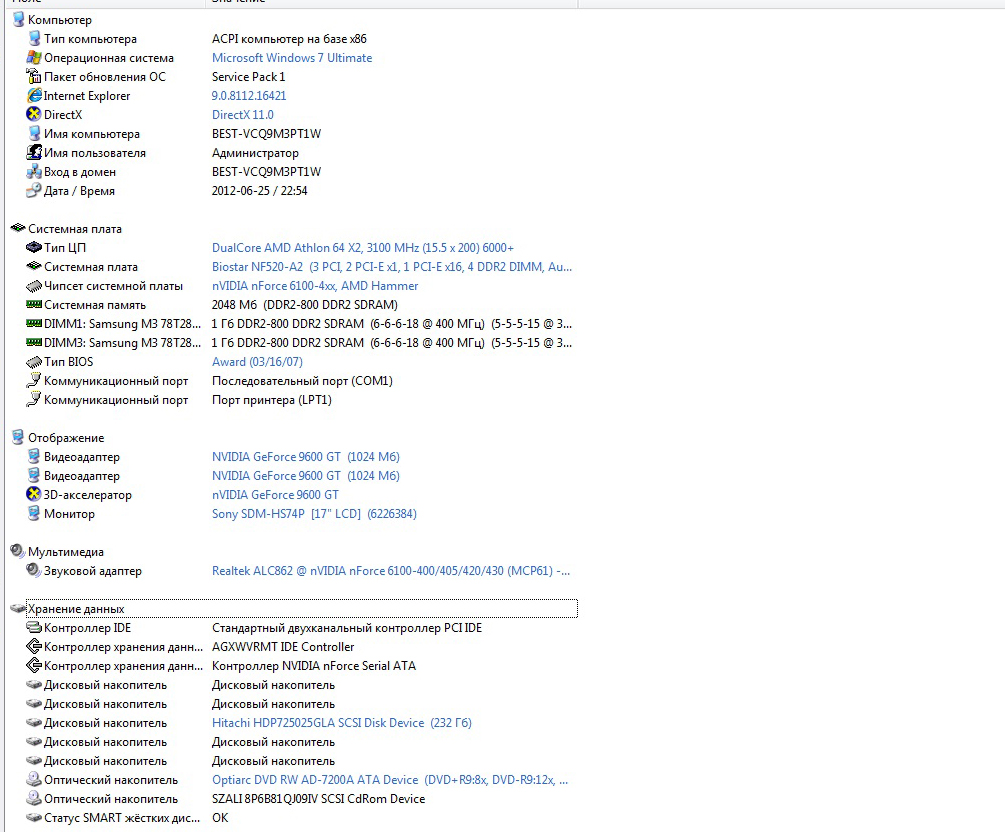Screen dimensions: 1005x832
Task: Follow the nVIDIA GeForce 9600 GT 3D-акселератор link
Action: (275, 494)
